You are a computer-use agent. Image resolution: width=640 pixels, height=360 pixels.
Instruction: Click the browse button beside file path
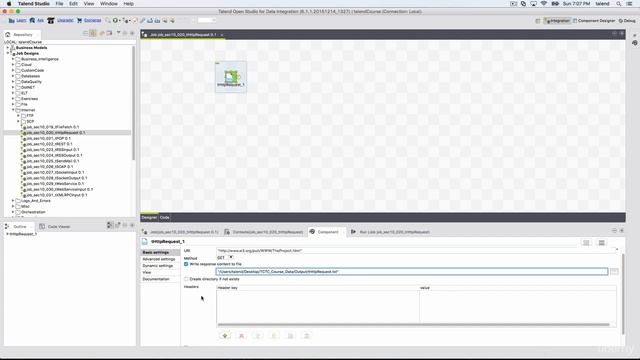[x=614, y=271]
